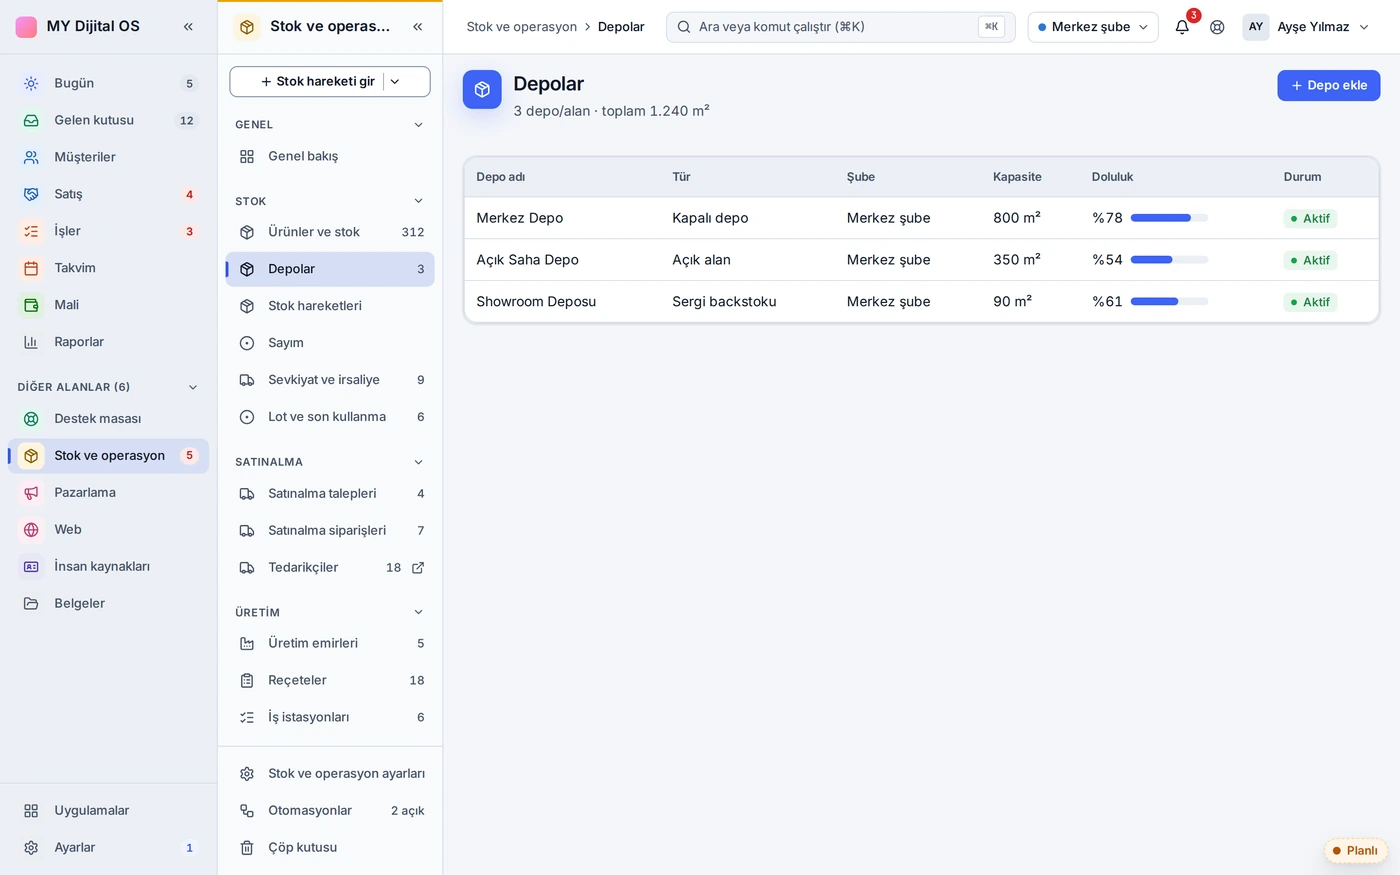Open Raporlar reports

[108, 342]
